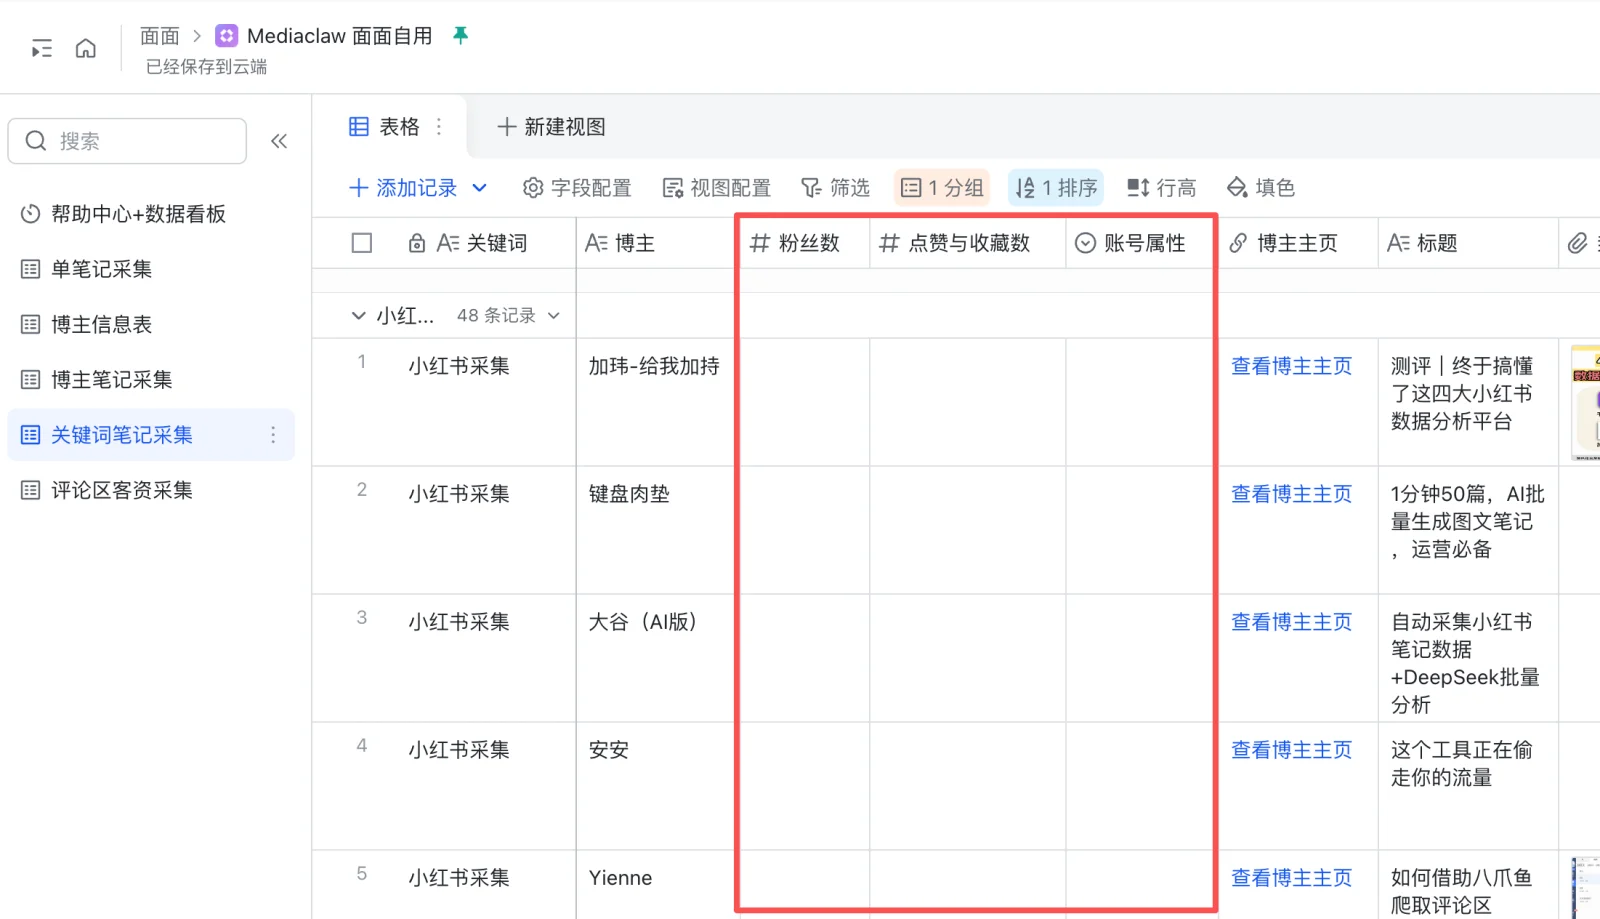
Task: Adjust 行高 row height
Action: [x=1161, y=188]
